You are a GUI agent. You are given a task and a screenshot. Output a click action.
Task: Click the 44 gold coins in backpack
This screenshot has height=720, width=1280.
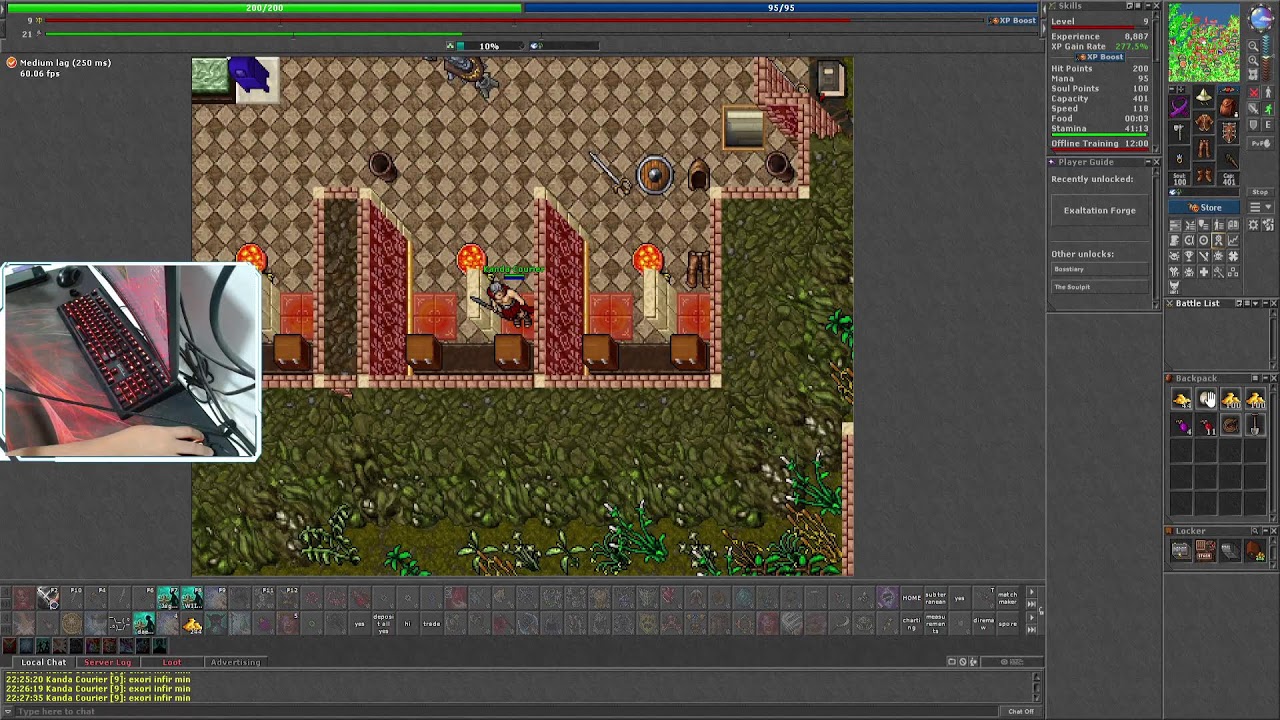tap(1181, 399)
